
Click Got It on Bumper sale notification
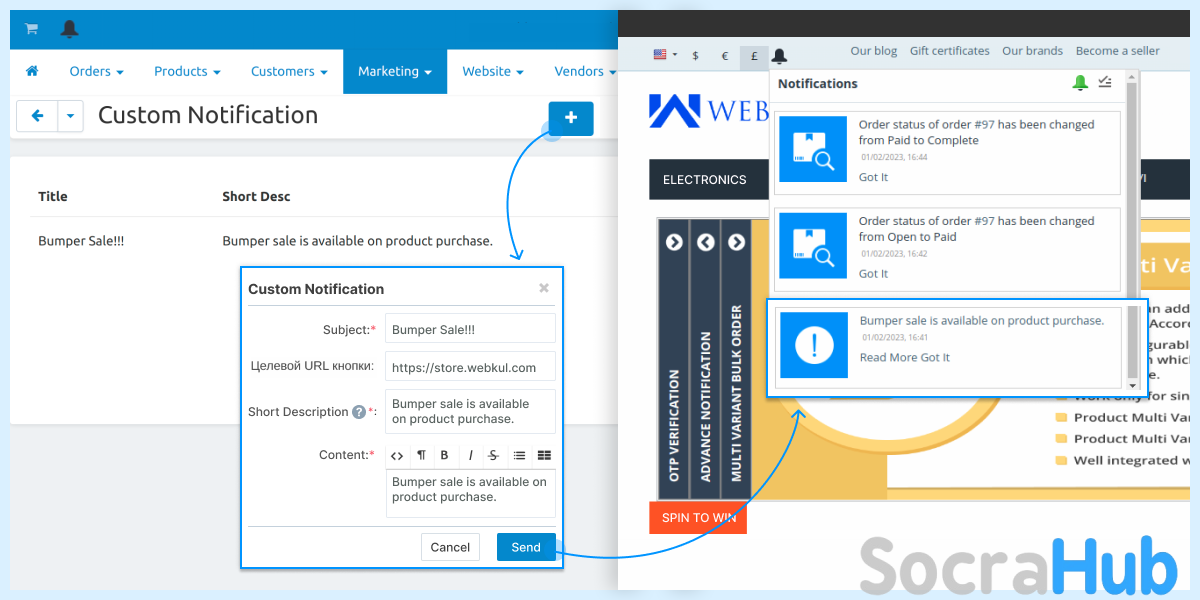pyautogui.click(x=935, y=357)
